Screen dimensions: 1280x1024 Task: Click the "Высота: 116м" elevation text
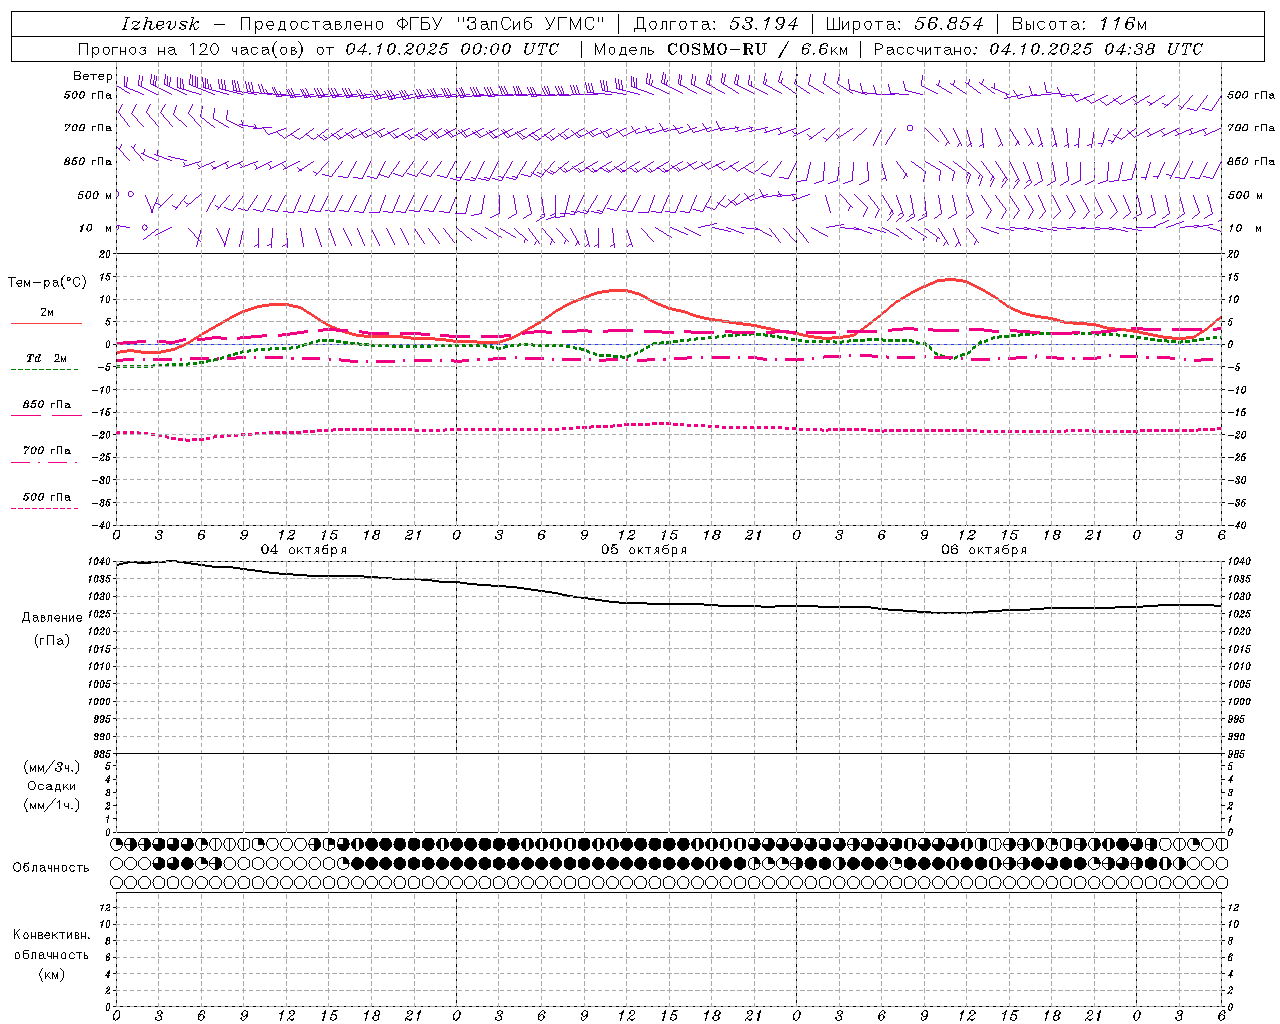pos(1079,24)
